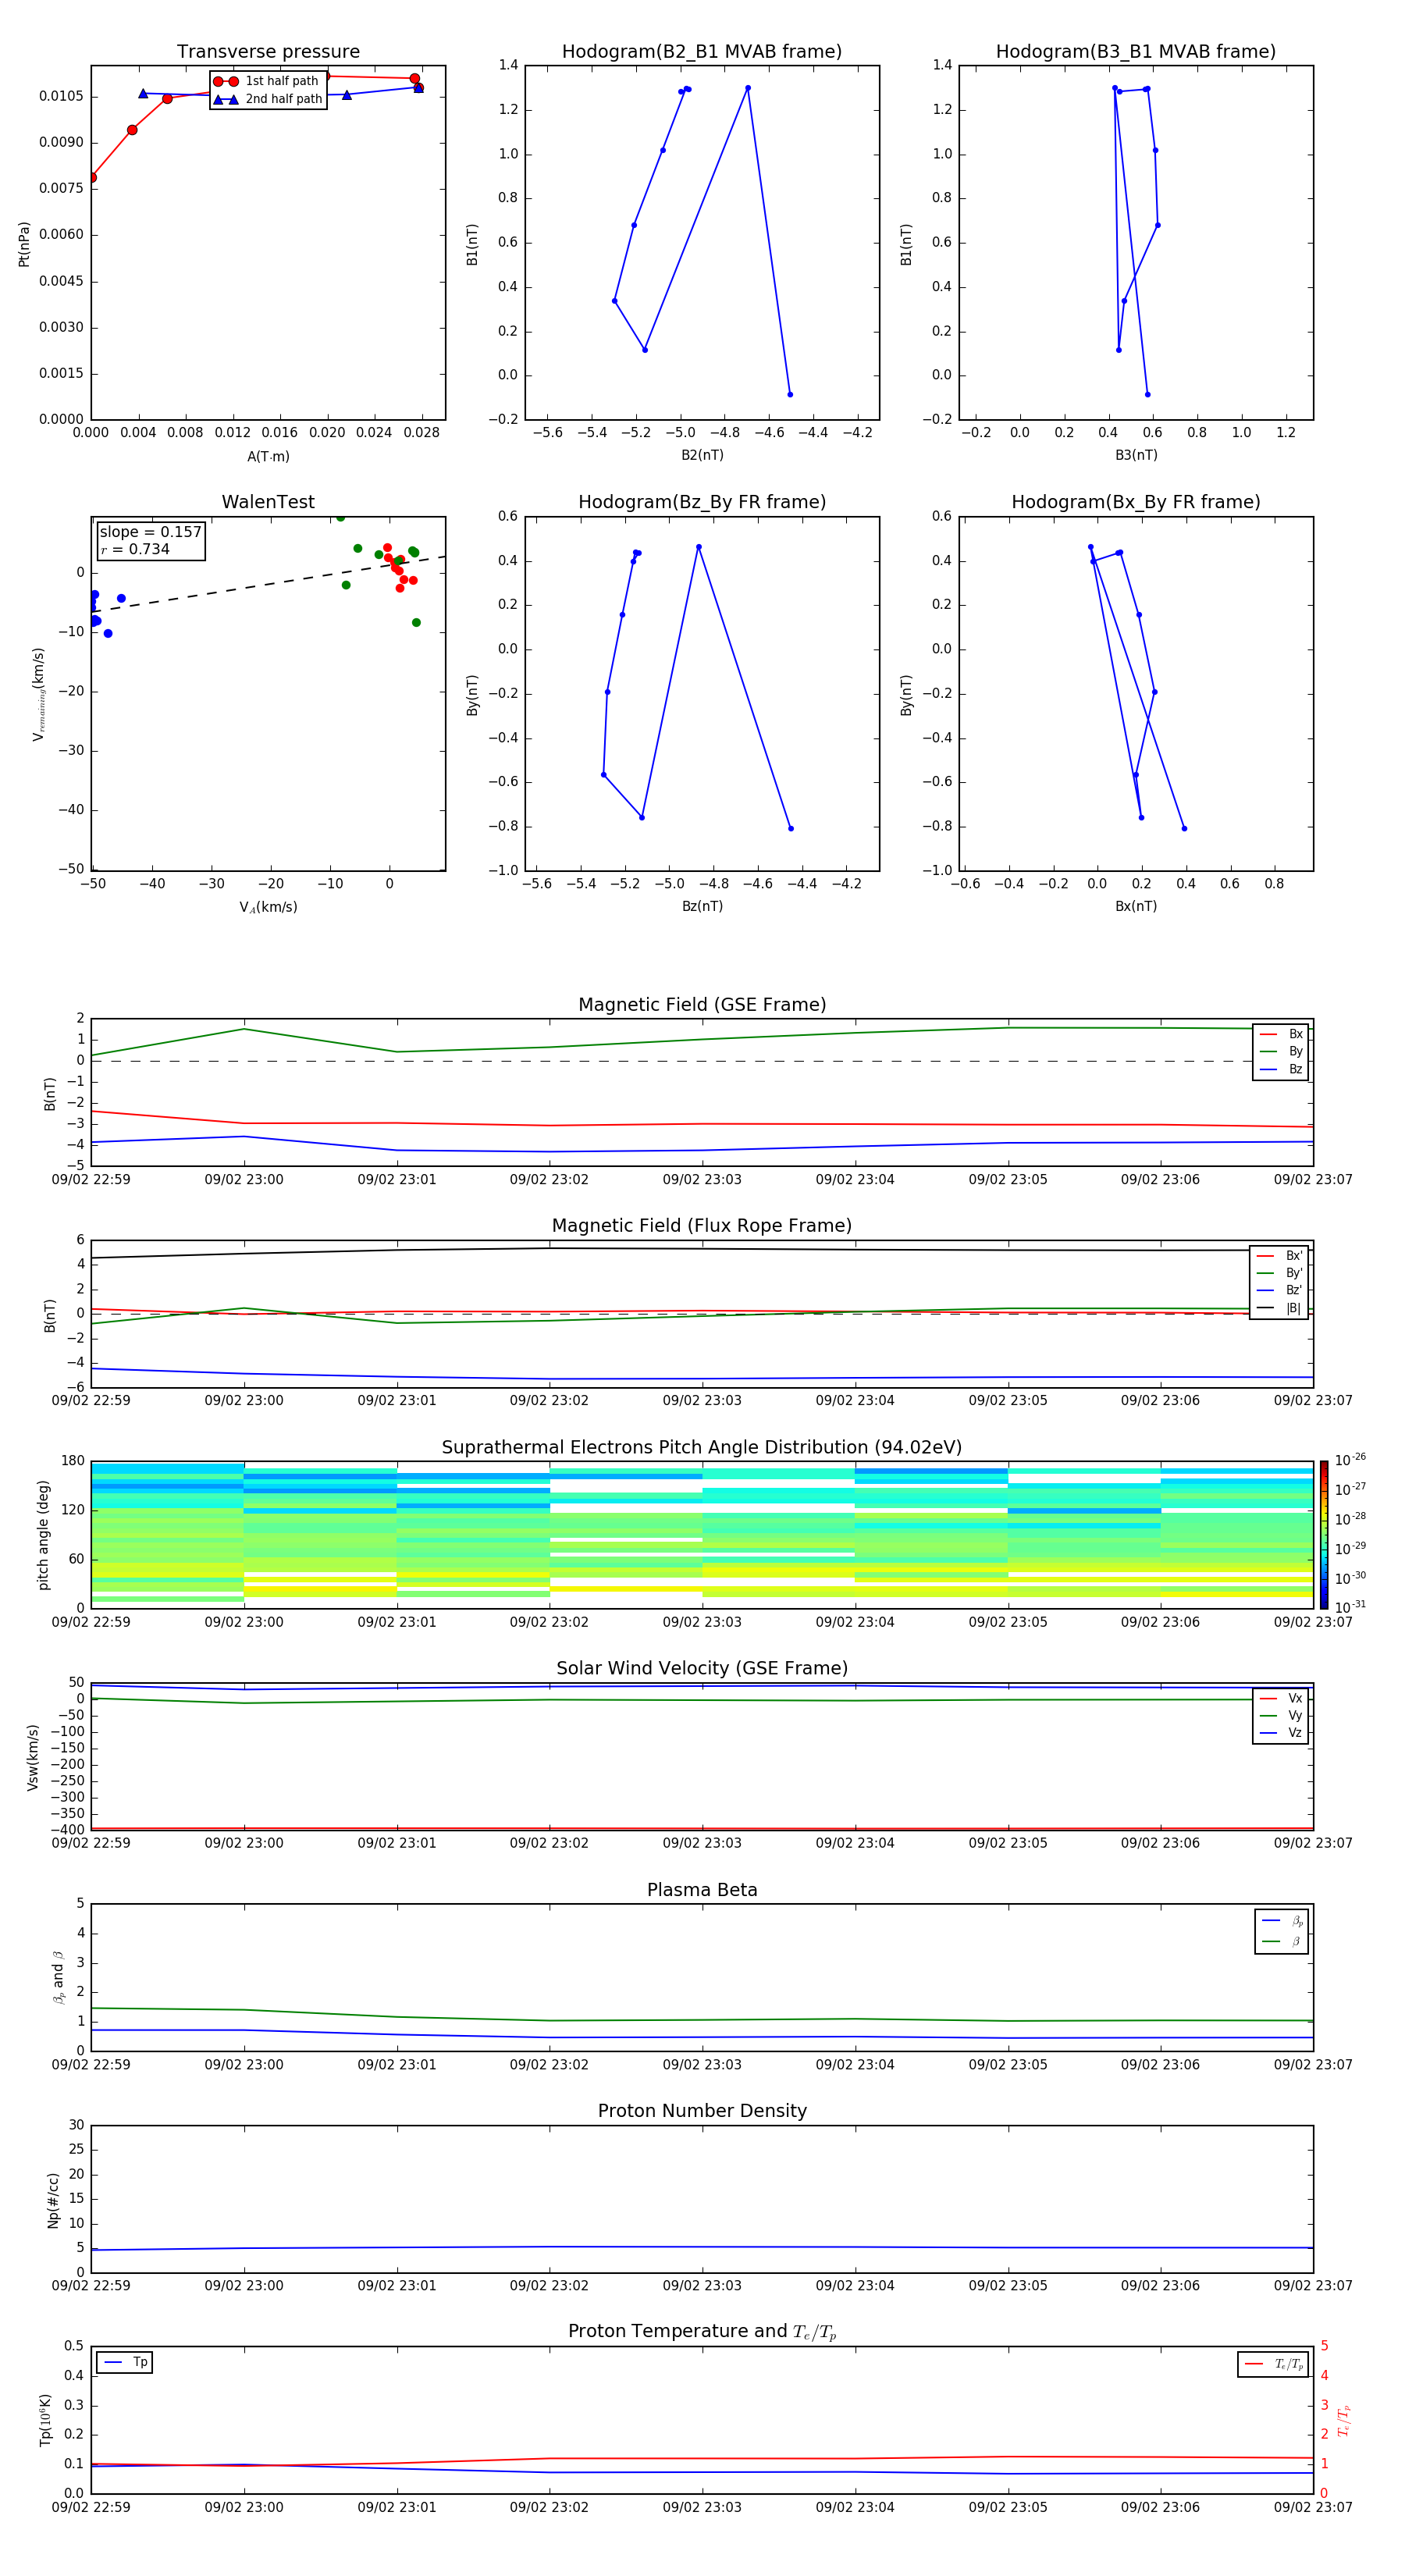Screen dimensions: 1405x2576
Task: Click Bx legend entry in GSE magnetic field
Action: coord(1281,1034)
